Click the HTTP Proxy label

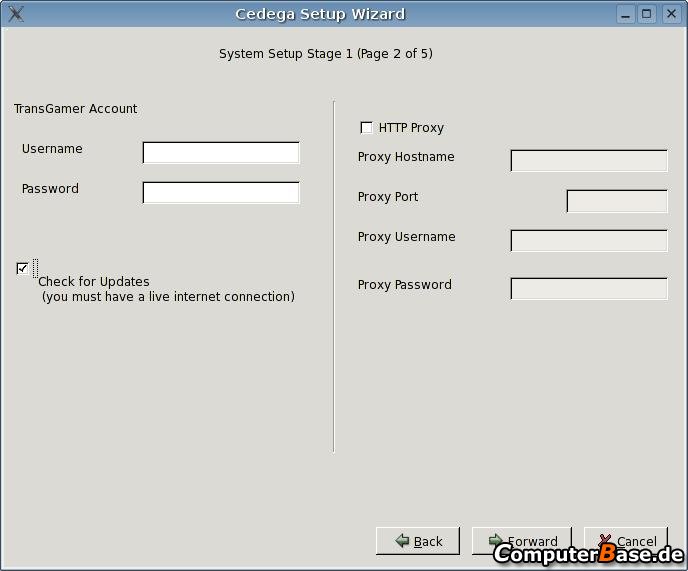pos(411,128)
